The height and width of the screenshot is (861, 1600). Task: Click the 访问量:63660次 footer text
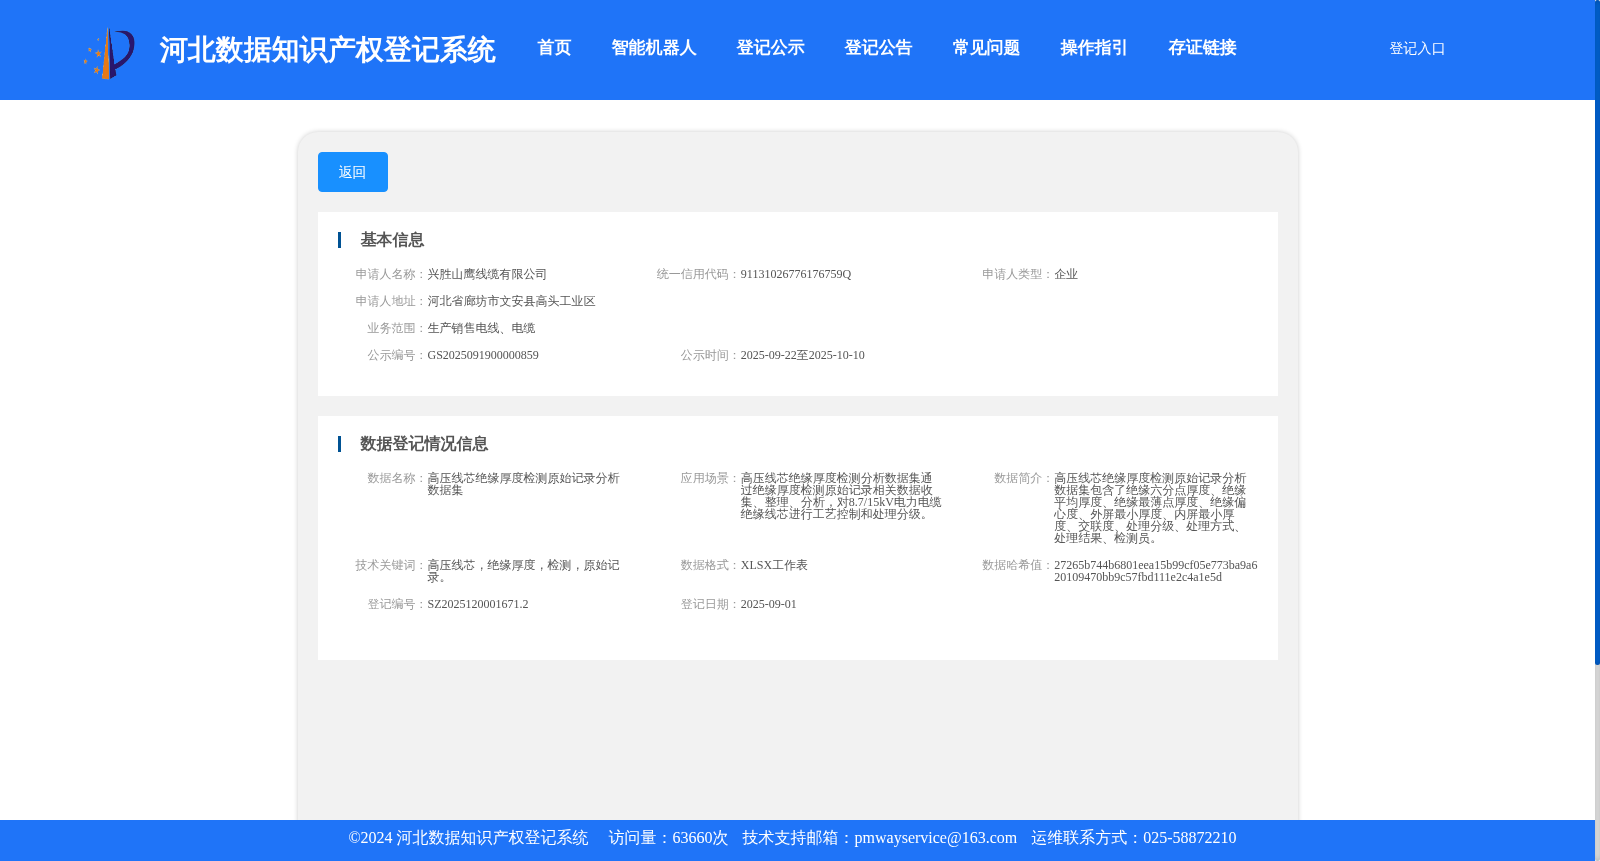[x=668, y=838]
